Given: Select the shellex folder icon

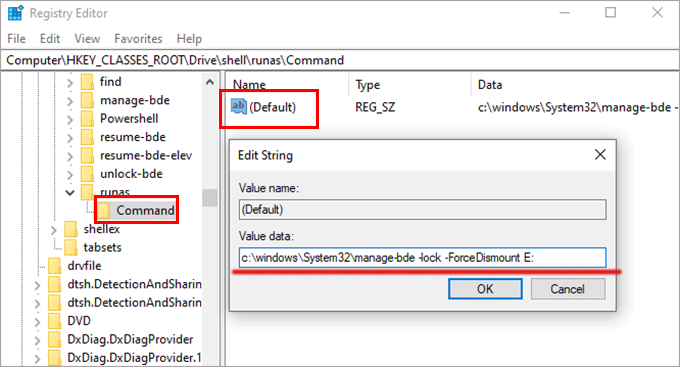Looking at the screenshot, I should click(71, 229).
